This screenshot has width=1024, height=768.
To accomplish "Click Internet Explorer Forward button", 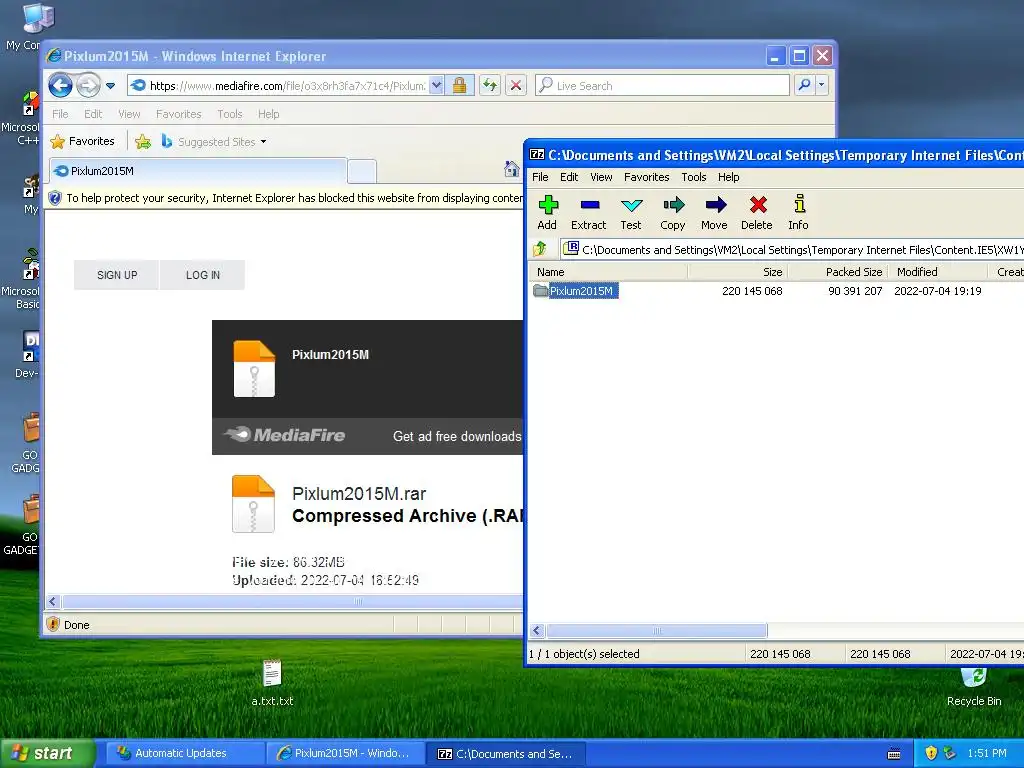I will (x=88, y=86).
